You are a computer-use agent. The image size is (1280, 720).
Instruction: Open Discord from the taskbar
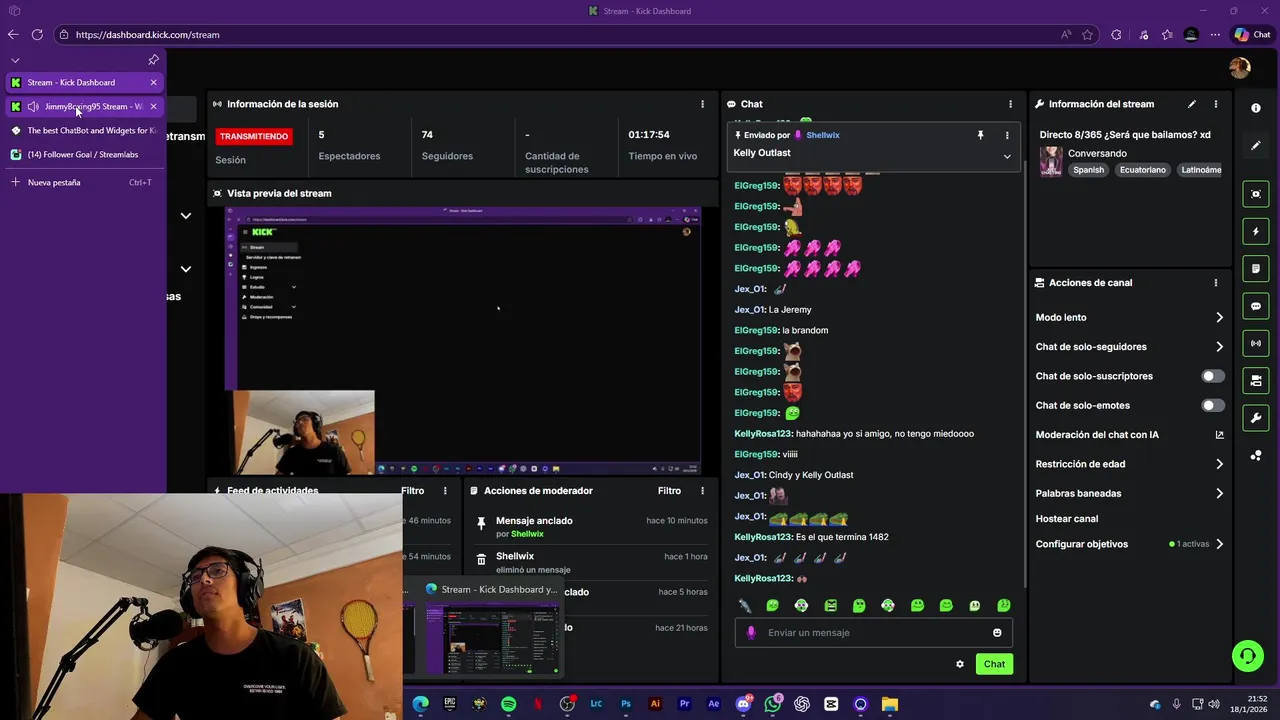click(743, 704)
